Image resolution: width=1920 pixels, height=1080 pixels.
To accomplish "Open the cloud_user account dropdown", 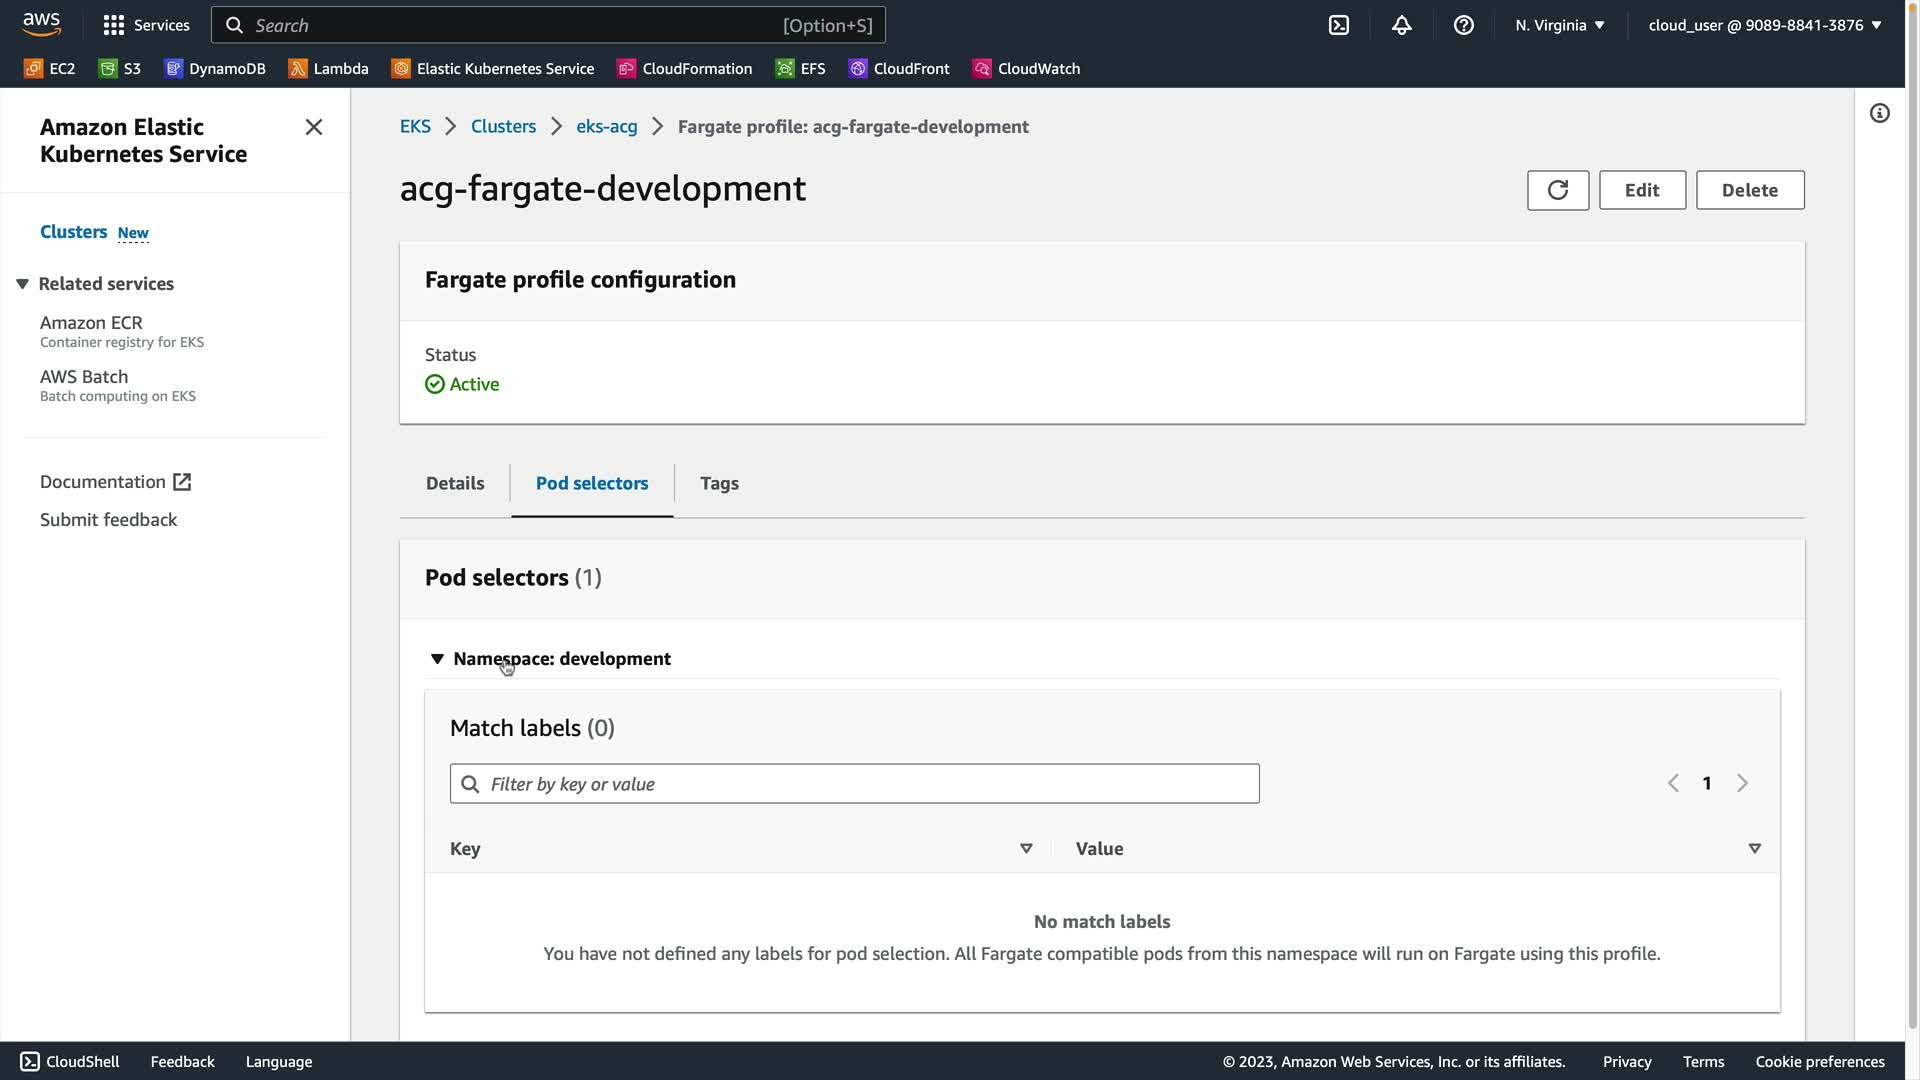I will click(1764, 25).
